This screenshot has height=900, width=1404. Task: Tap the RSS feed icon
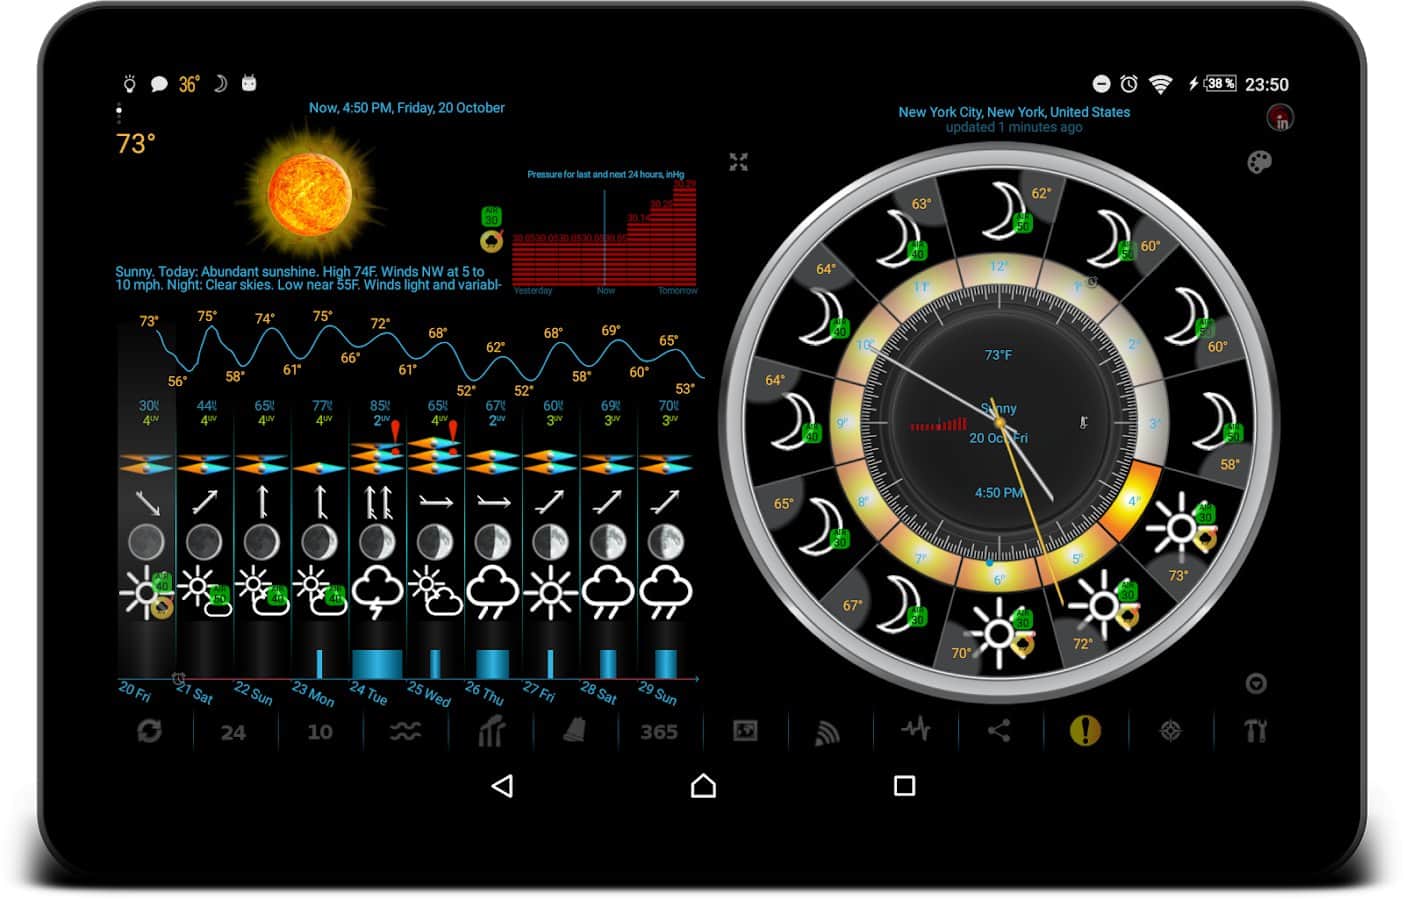[x=827, y=732]
